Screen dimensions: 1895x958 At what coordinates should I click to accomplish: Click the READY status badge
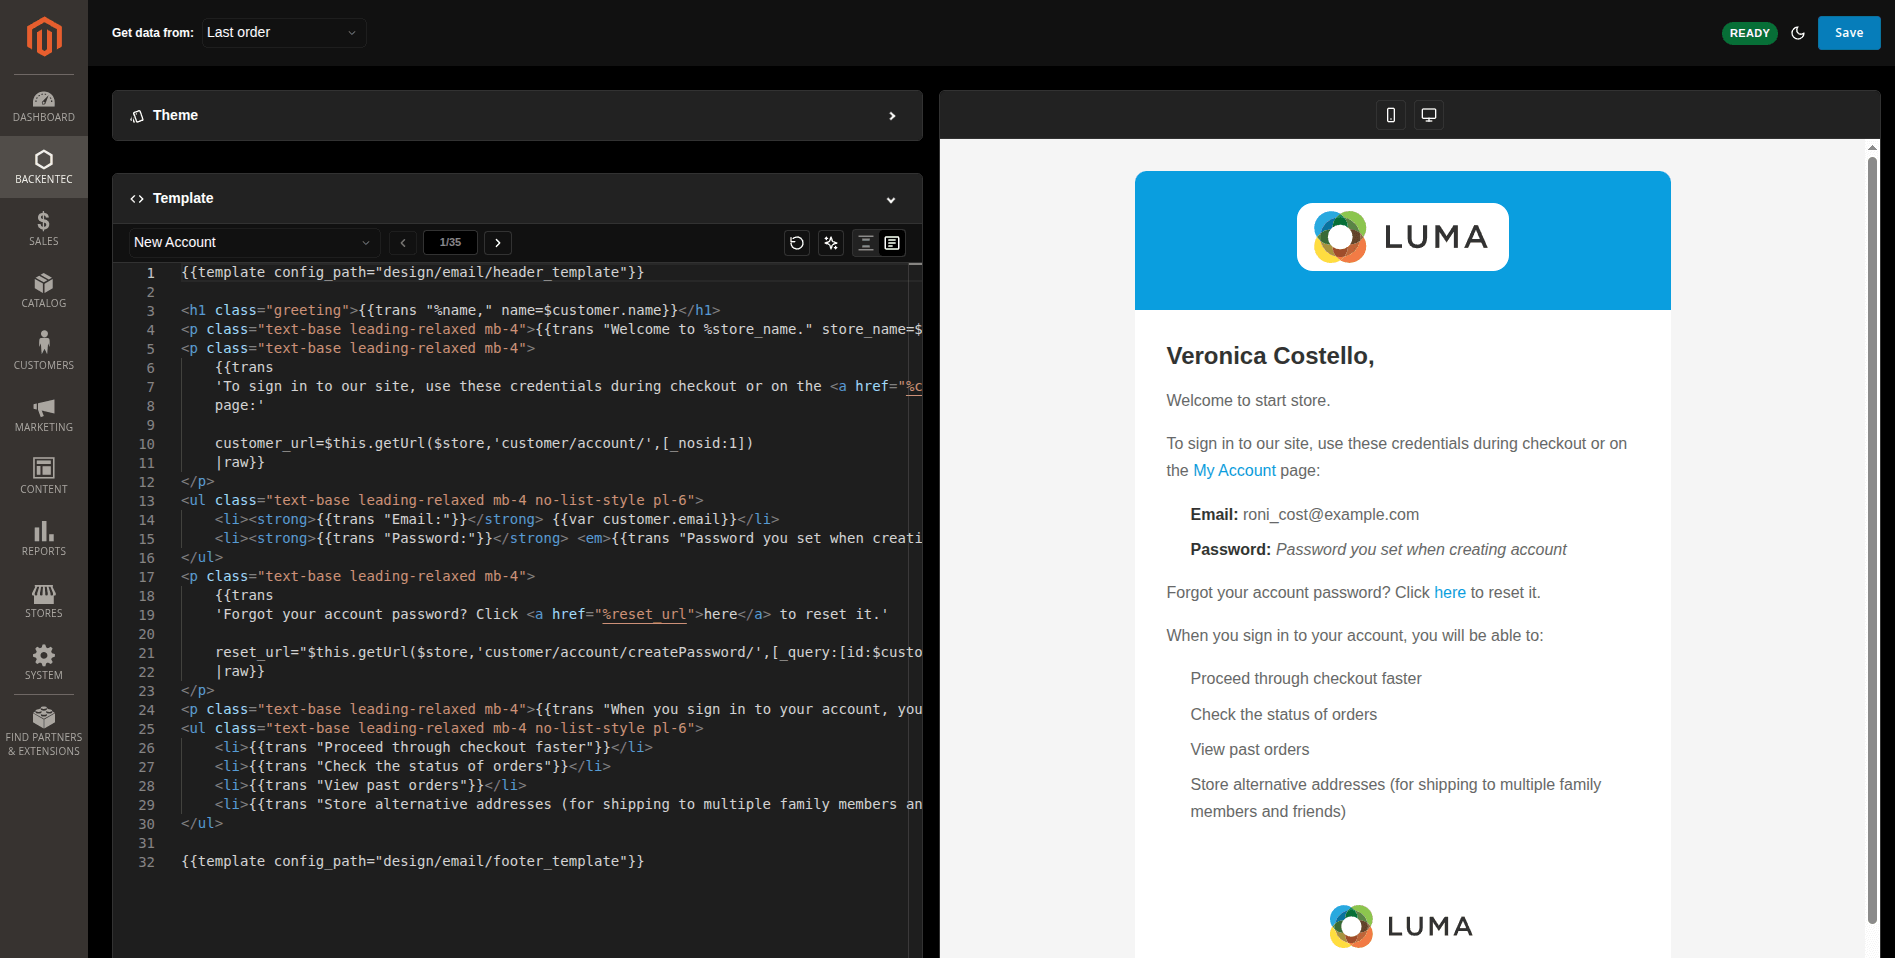1749,33
